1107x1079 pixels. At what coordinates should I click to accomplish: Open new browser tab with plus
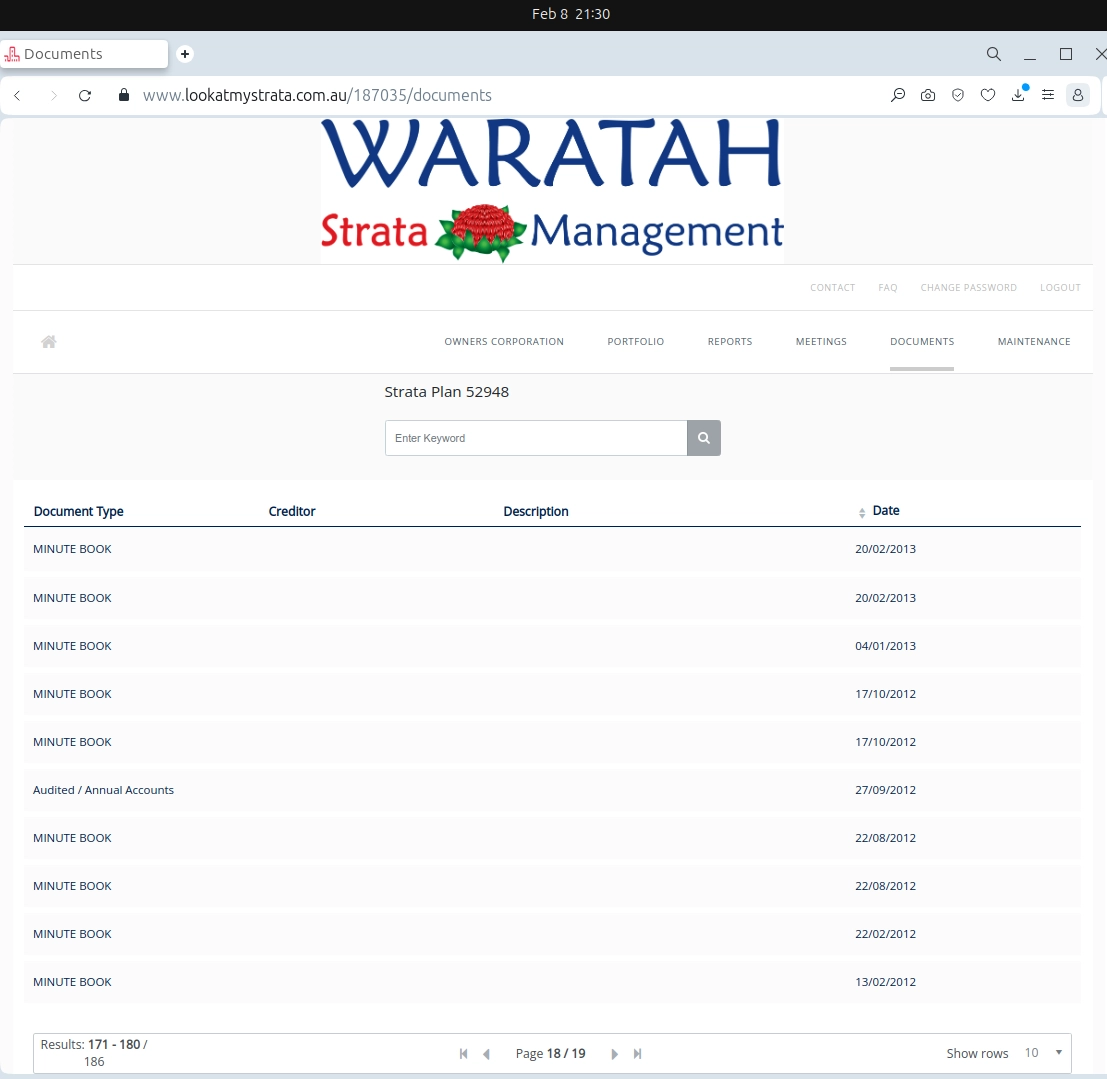(185, 54)
